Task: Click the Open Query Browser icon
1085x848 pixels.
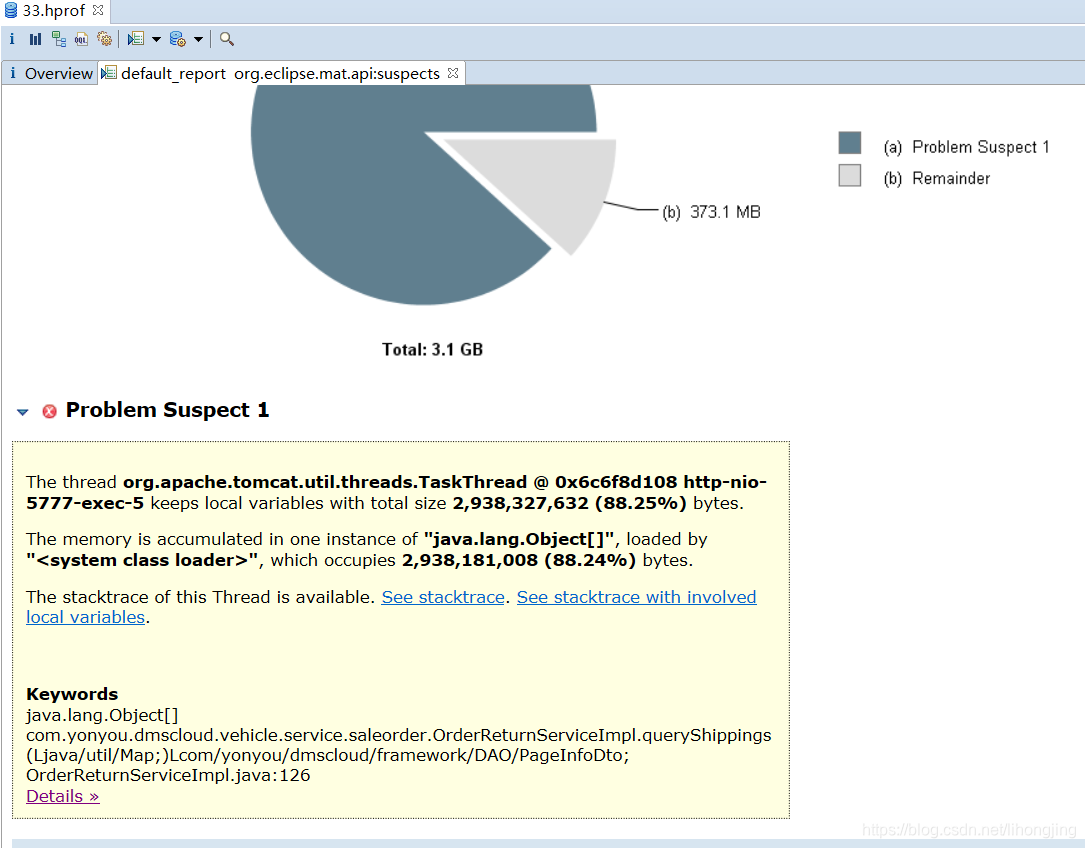Action: tap(178, 39)
